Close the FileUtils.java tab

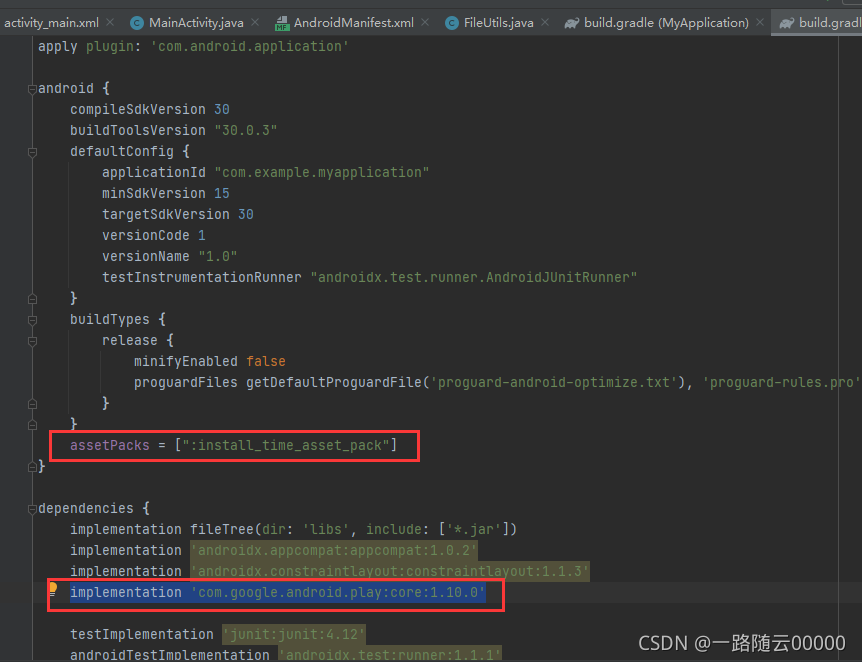coord(545,23)
